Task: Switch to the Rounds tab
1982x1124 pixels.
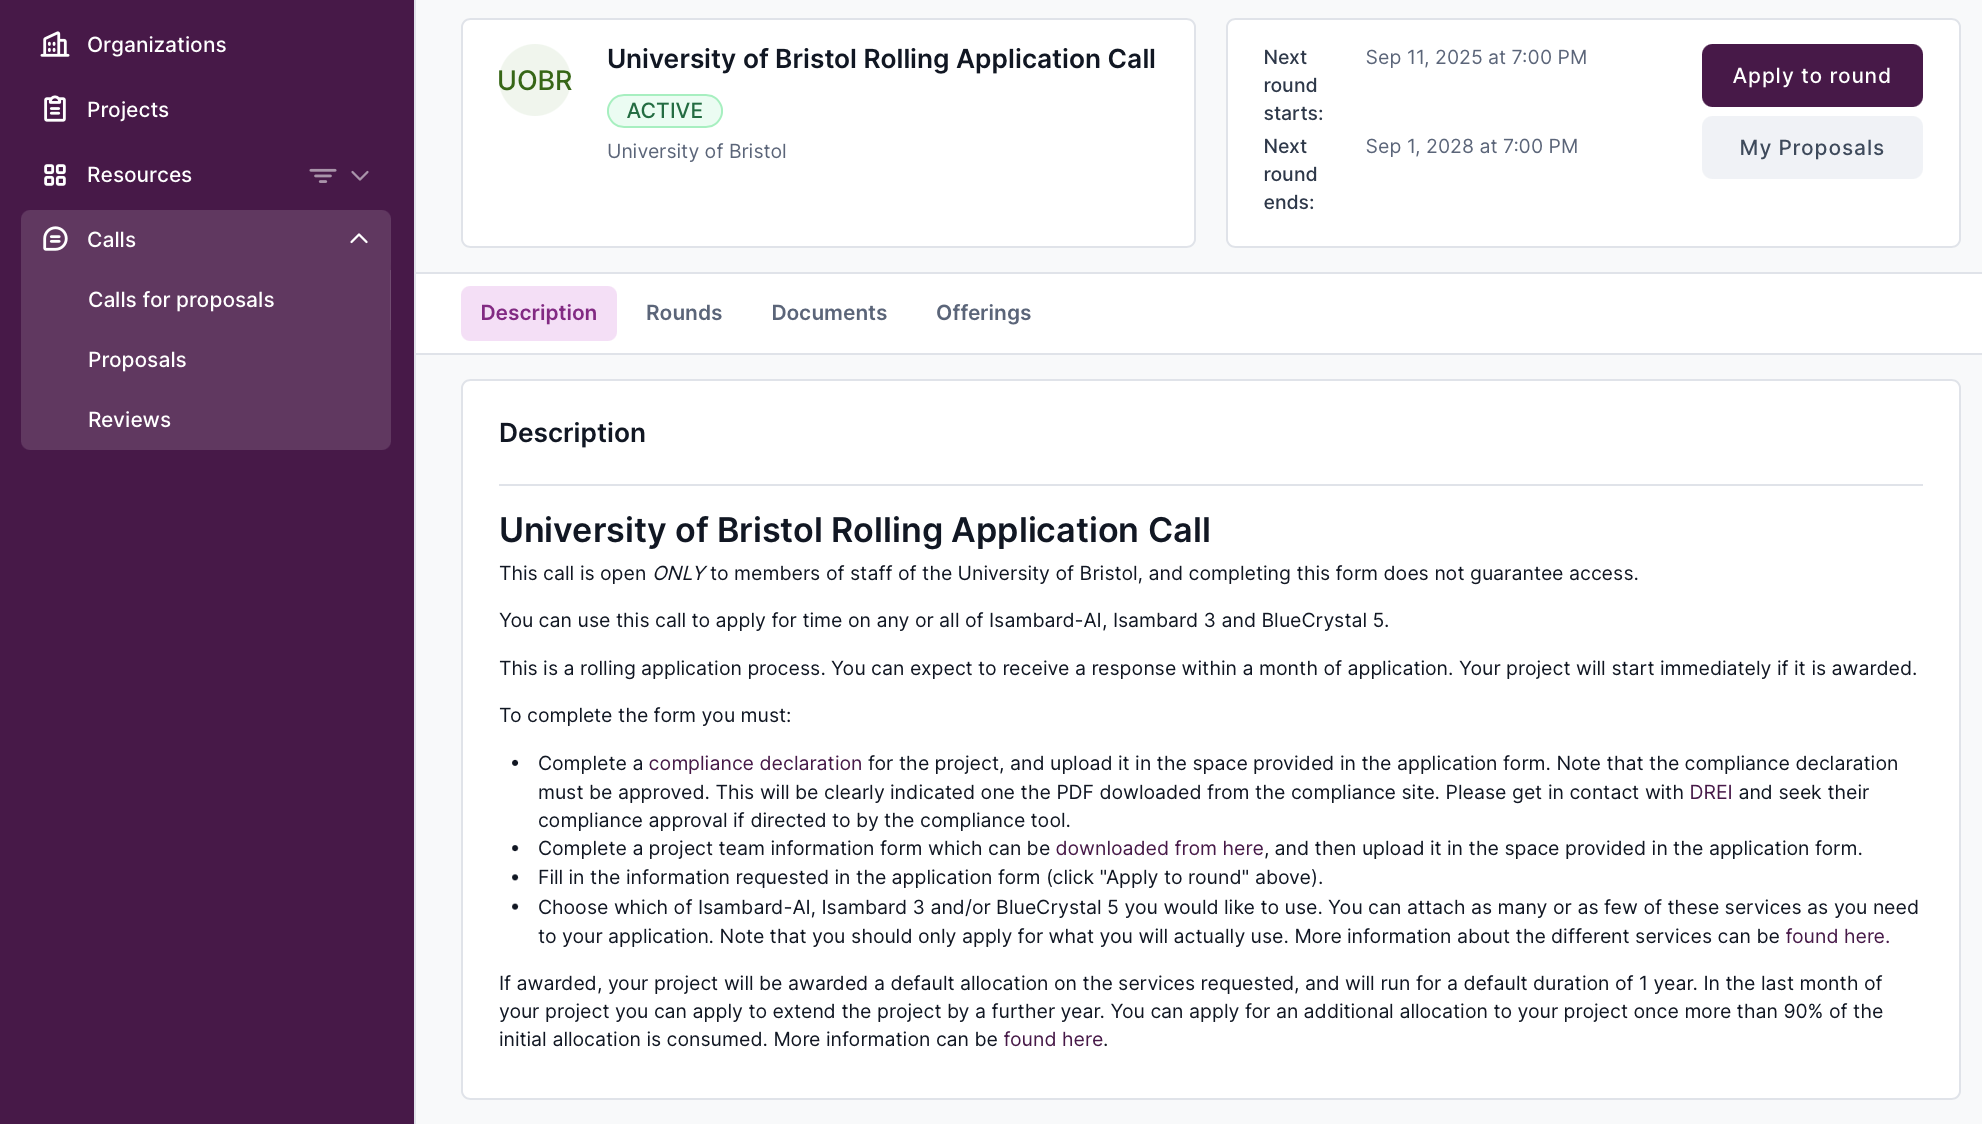Action: coord(684,313)
